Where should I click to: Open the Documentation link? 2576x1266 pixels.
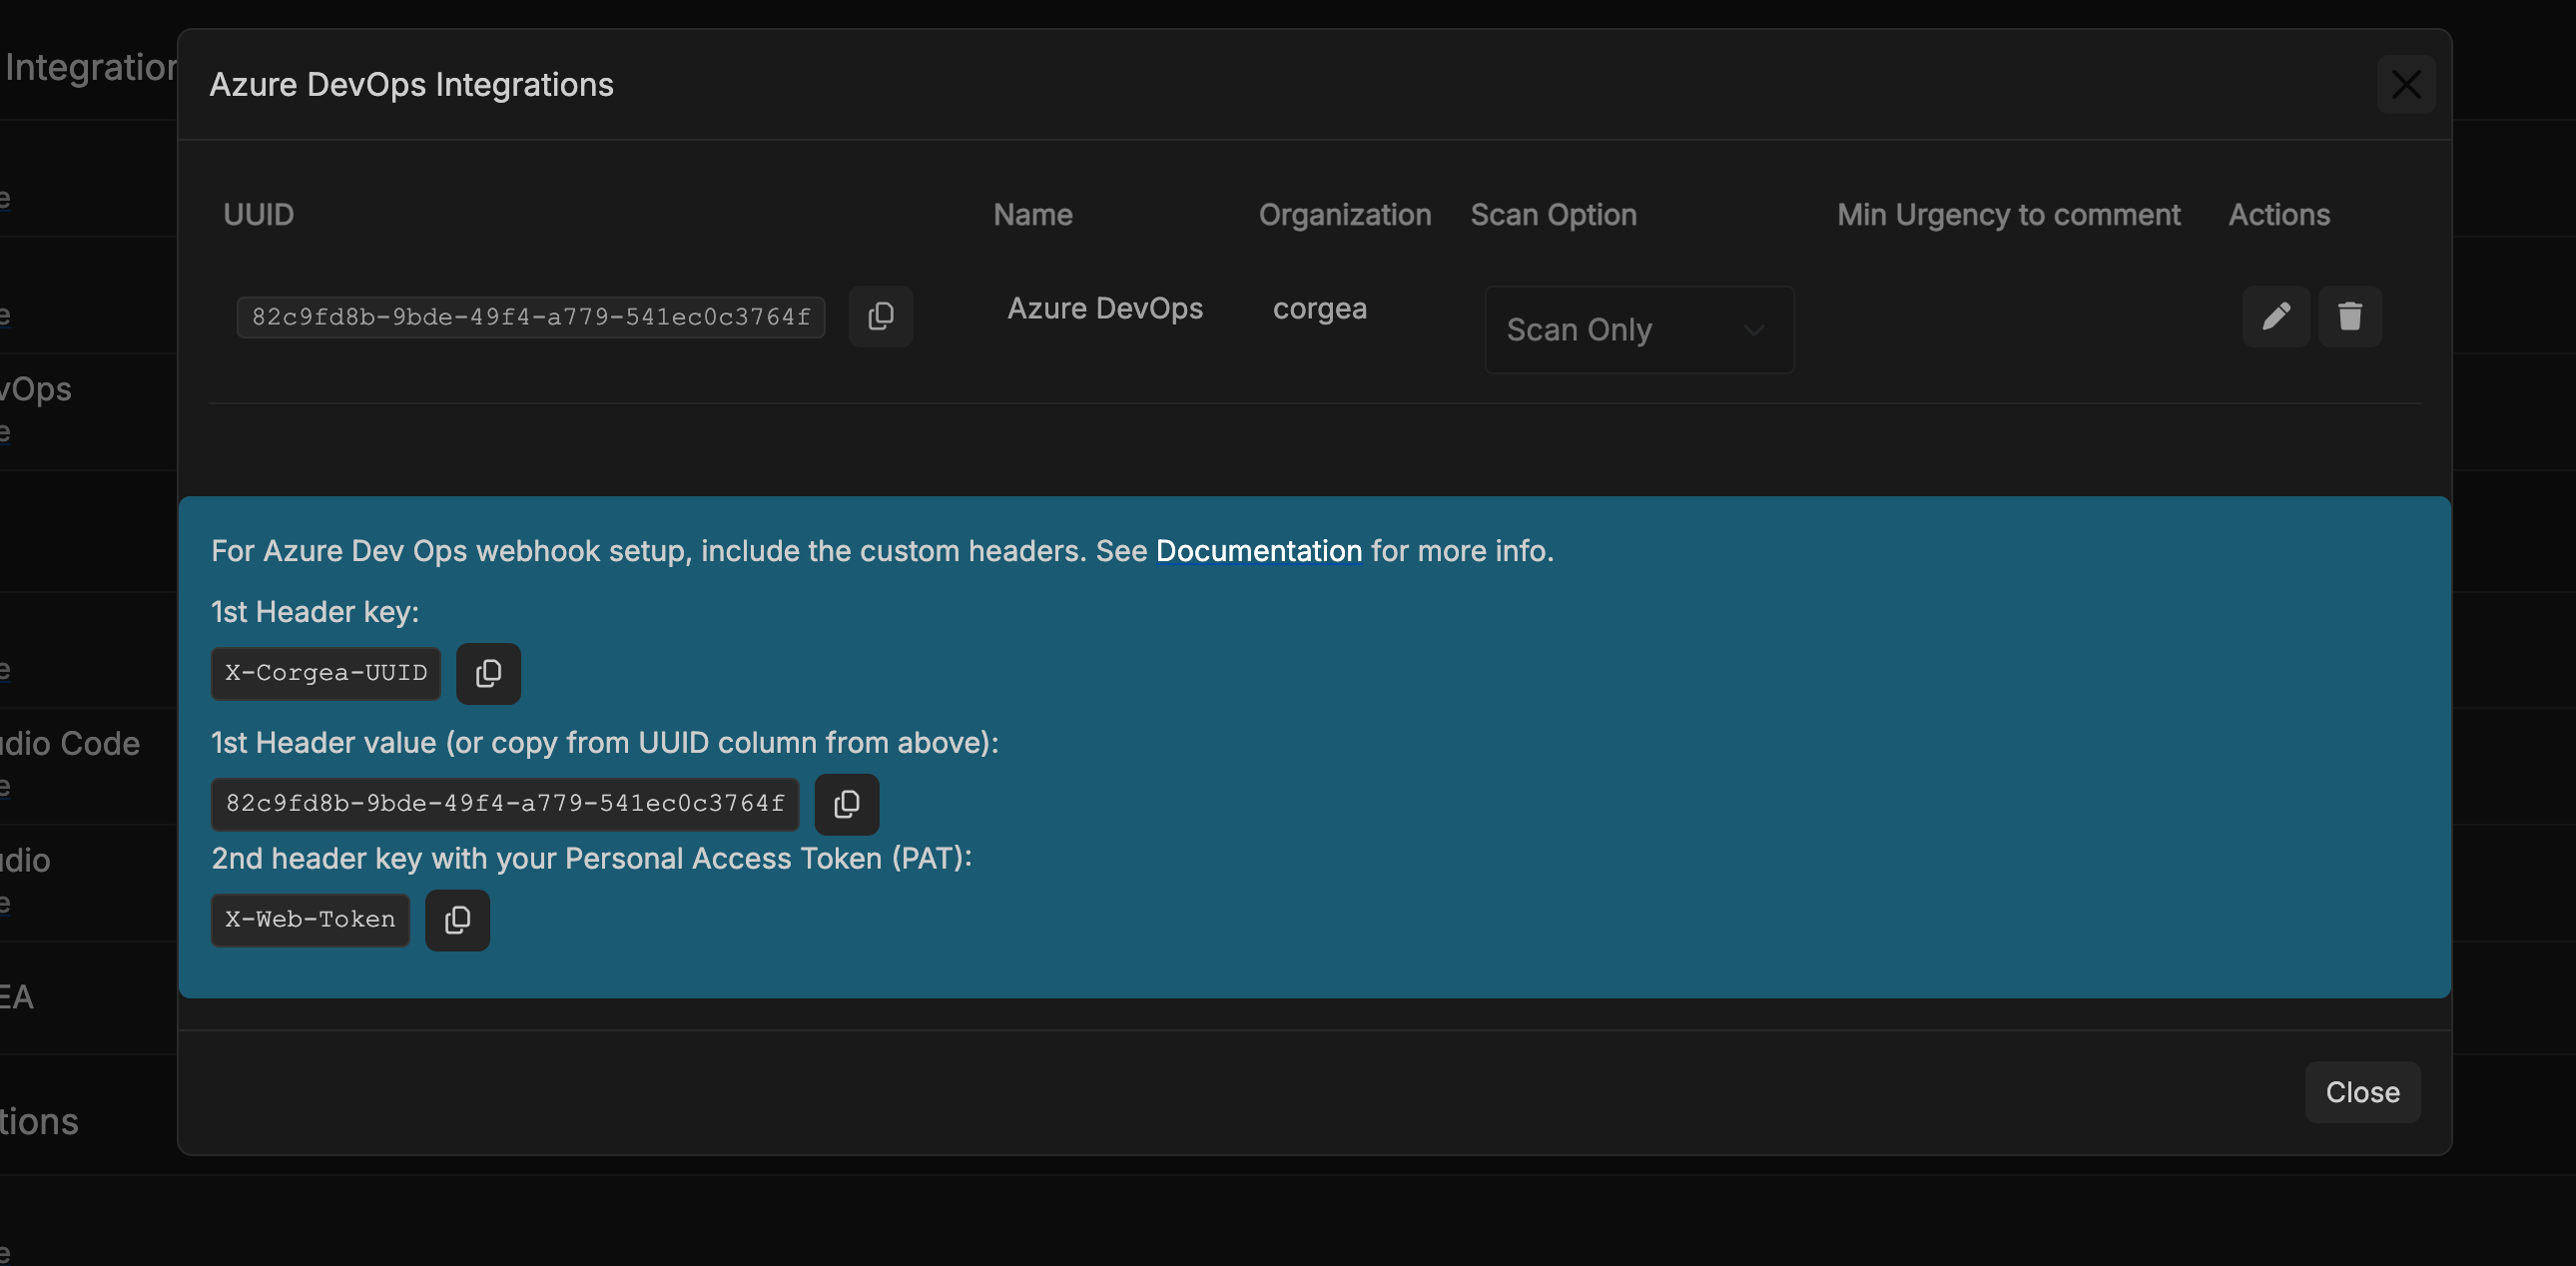click(1259, 551)
